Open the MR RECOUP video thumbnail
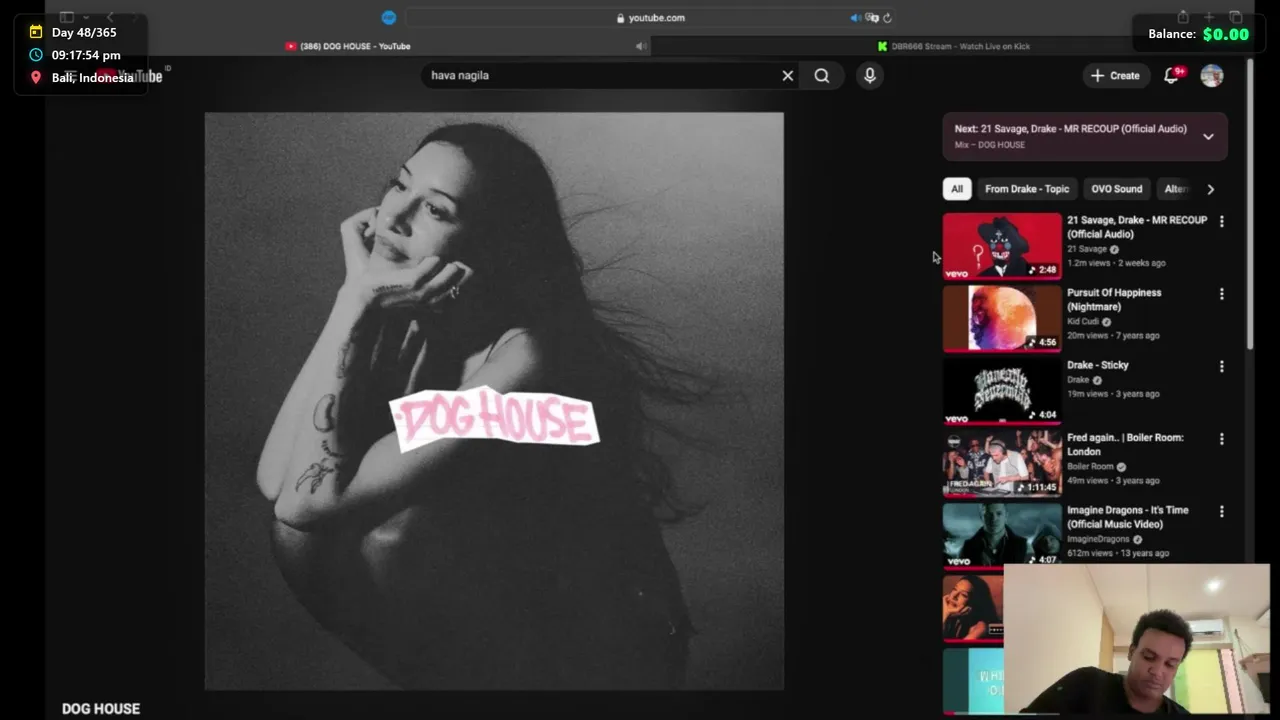Viewport: 1280px width, 720px height. point(1002,245)
